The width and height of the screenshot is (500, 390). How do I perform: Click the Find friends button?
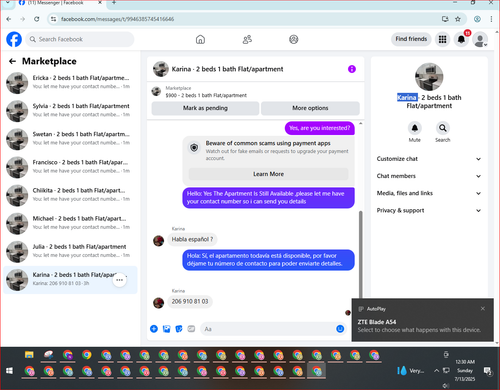point(411,39)
